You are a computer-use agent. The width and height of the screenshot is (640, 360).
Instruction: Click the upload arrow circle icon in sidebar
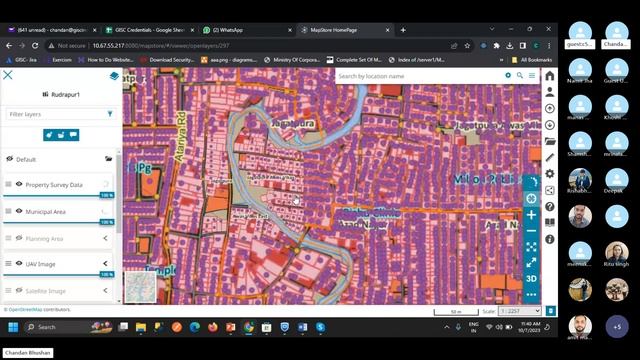pos(550,109)
